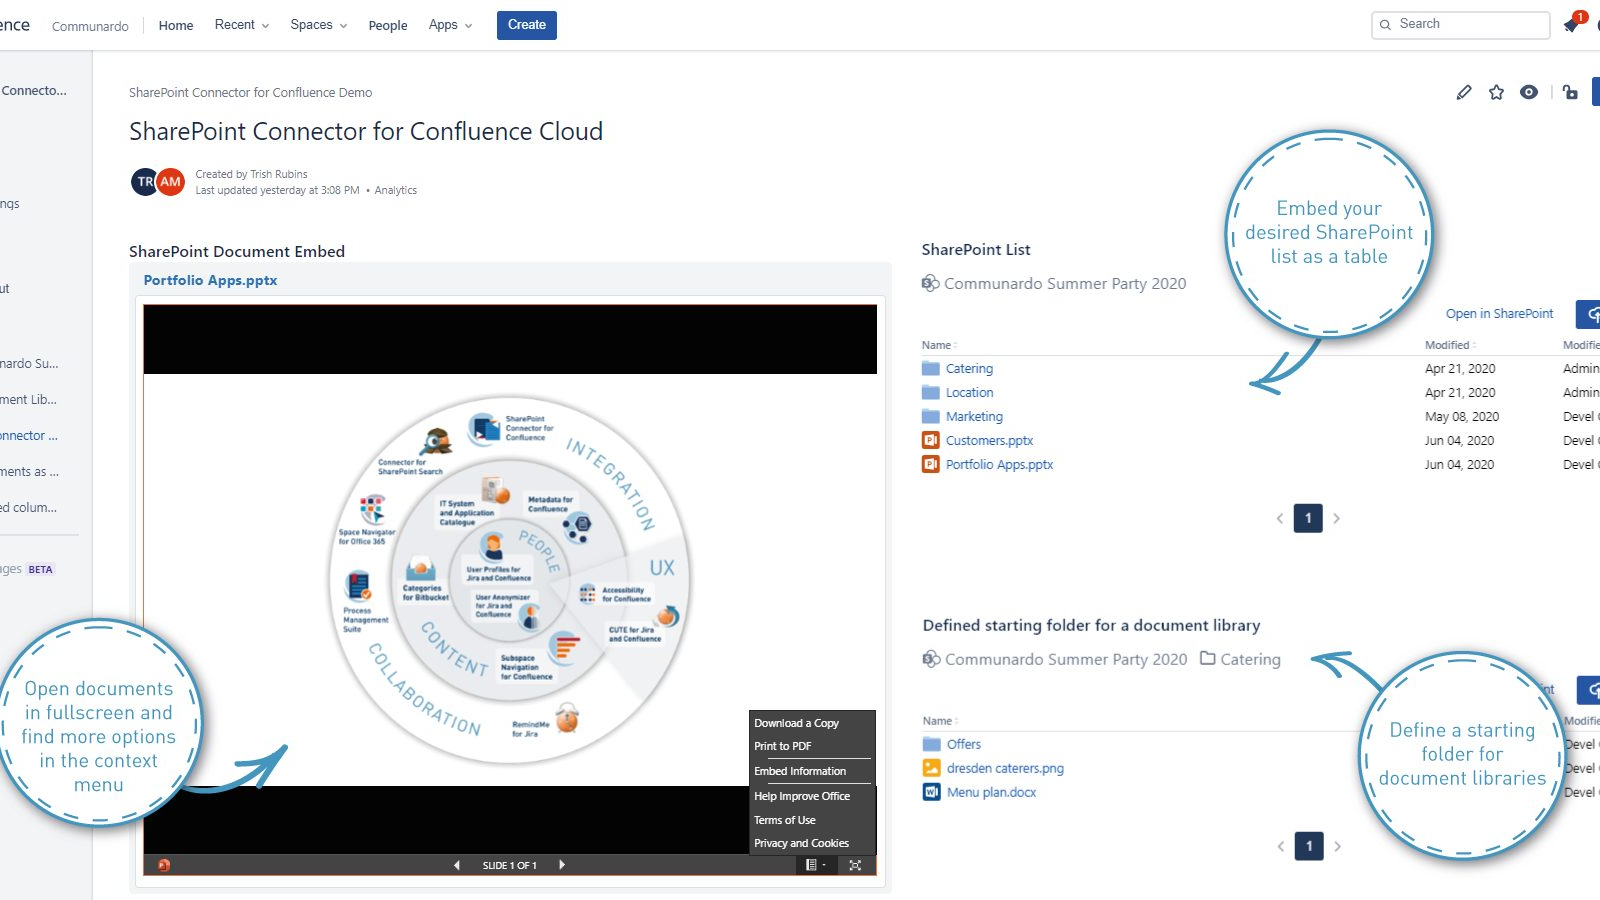This screenshot has height=900, width=1600.
Task: Sort SharePoint list by Modified column
Action: pos(1450,345)
